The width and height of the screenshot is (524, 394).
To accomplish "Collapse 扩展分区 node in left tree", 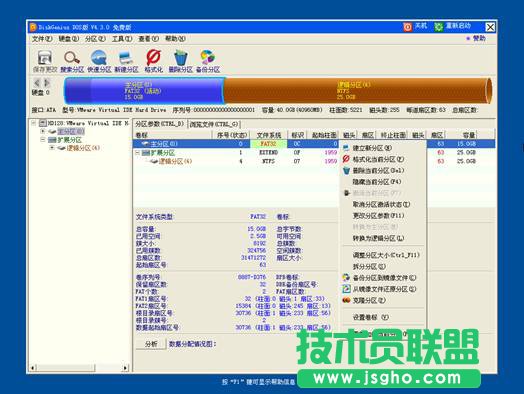I will [42, 140].
